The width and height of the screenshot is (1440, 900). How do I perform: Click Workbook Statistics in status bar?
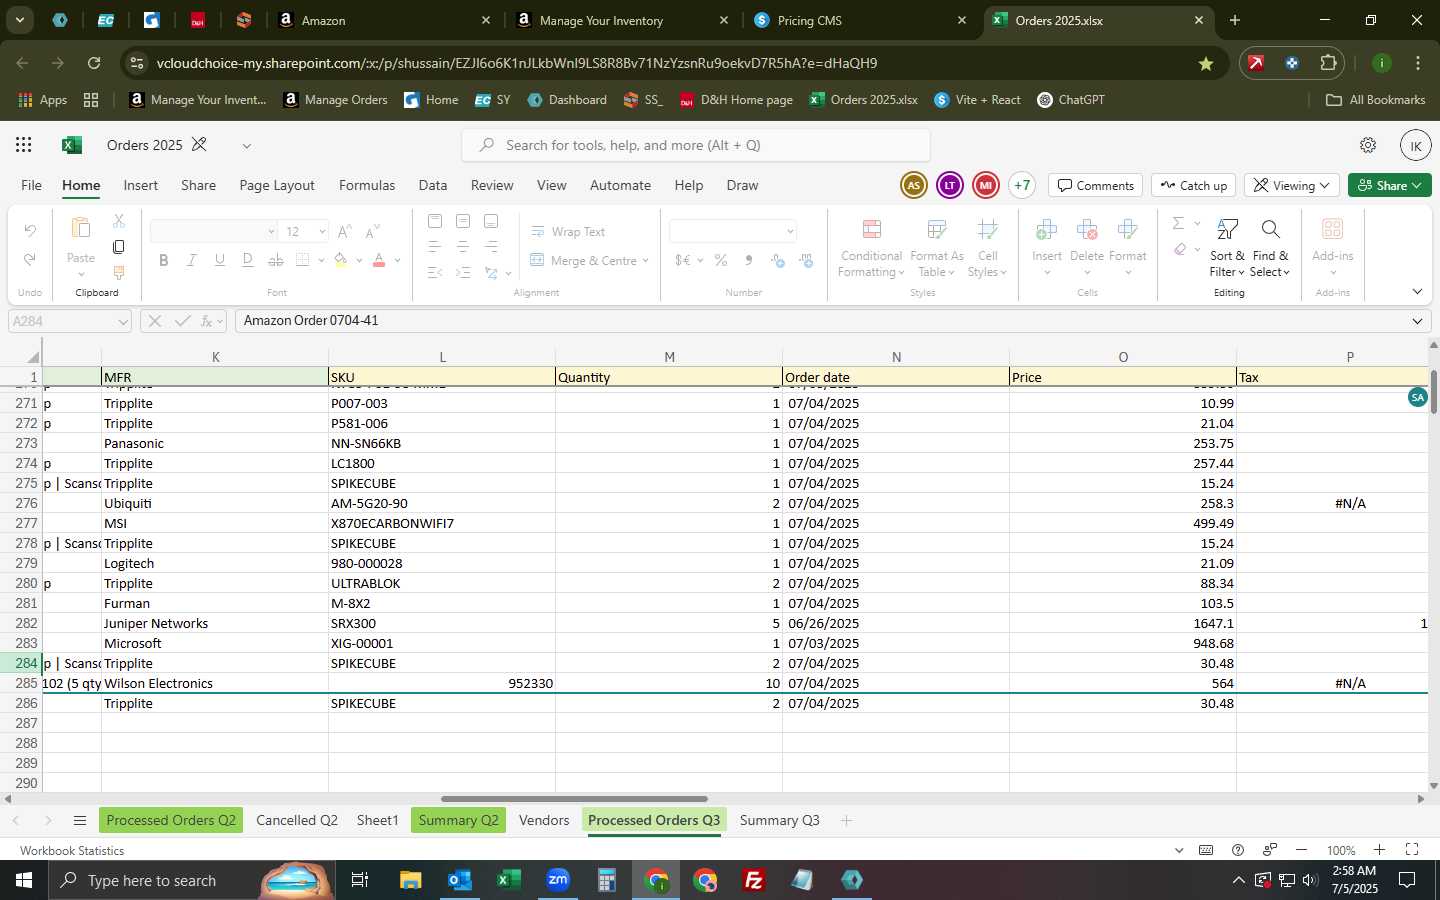click(x=72, y=851)
